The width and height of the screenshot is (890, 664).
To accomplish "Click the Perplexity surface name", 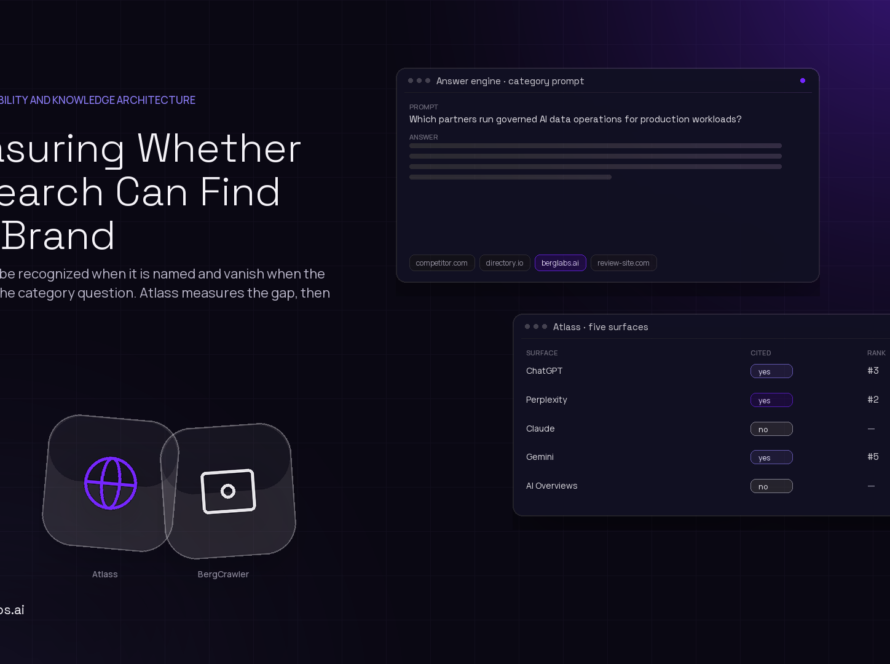I will [546, 400].
